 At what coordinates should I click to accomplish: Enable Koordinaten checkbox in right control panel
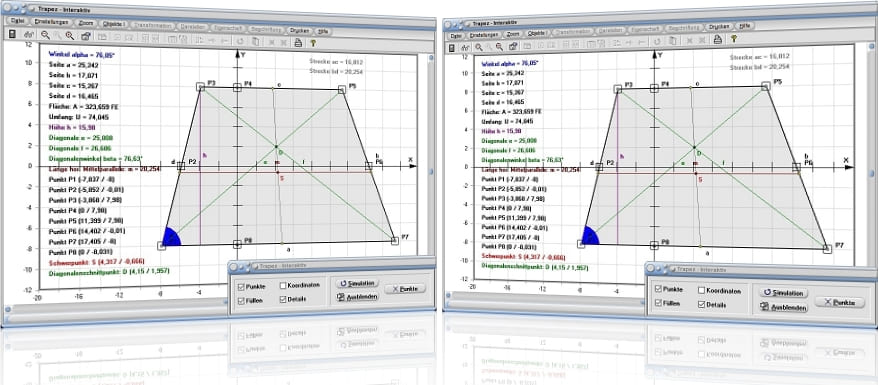point(702,290)
